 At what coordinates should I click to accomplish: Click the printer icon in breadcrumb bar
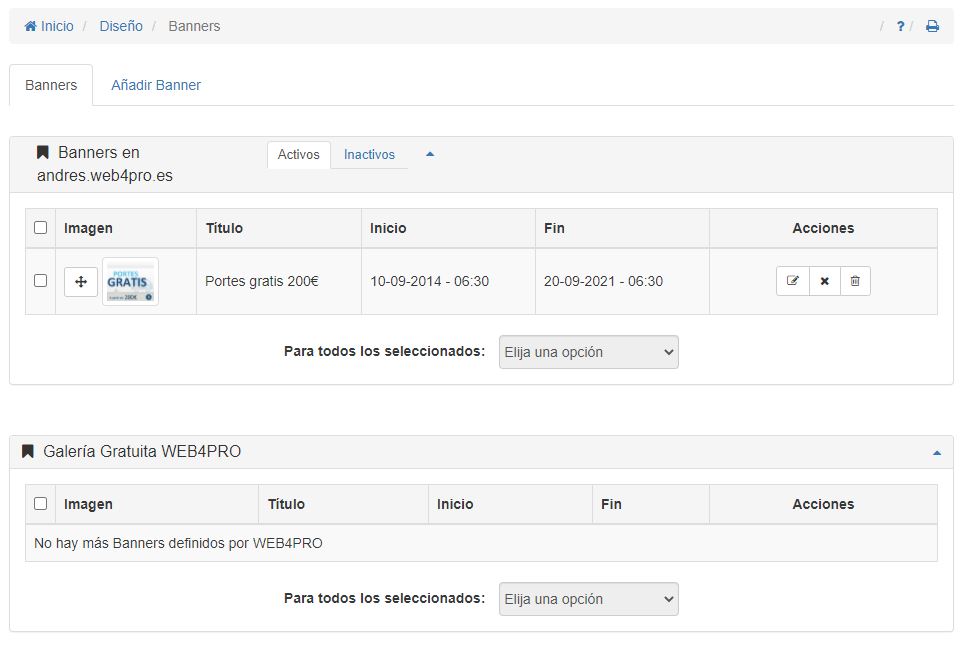pos(932,26)
